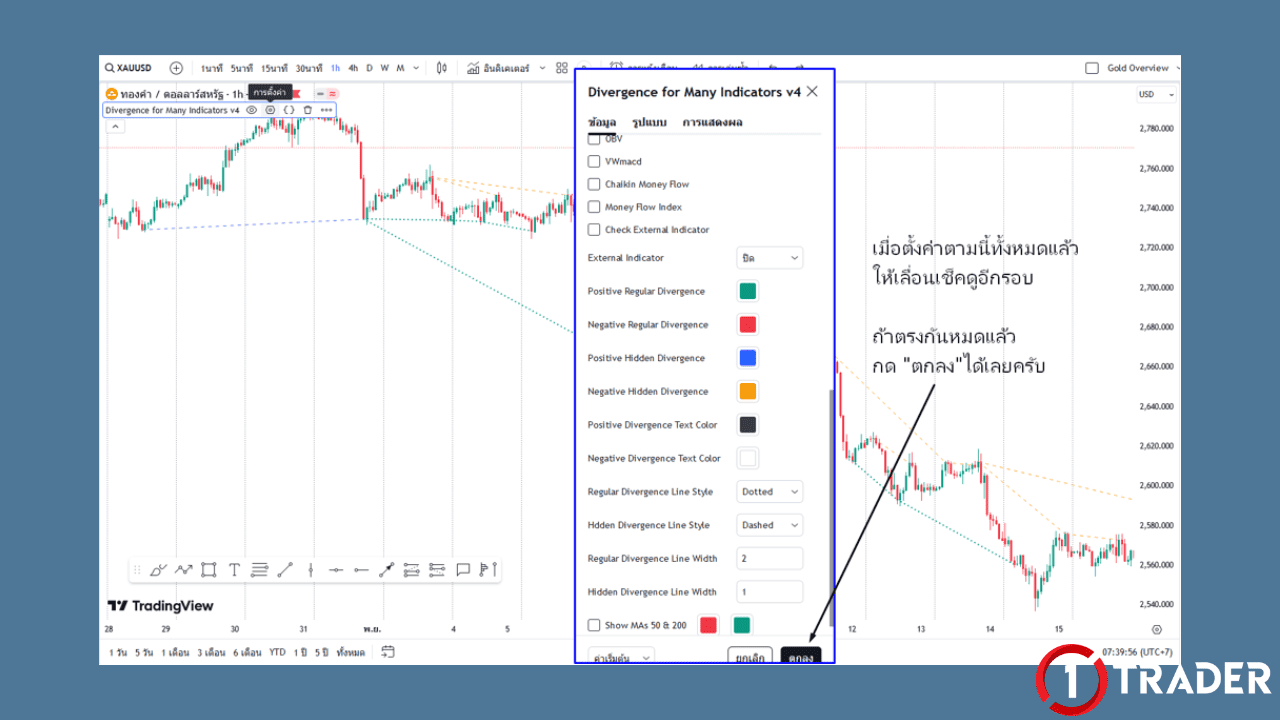This screenshot has height=720, width=1280.
Task: Select the brush drawing tool
Action: point(158,570)
